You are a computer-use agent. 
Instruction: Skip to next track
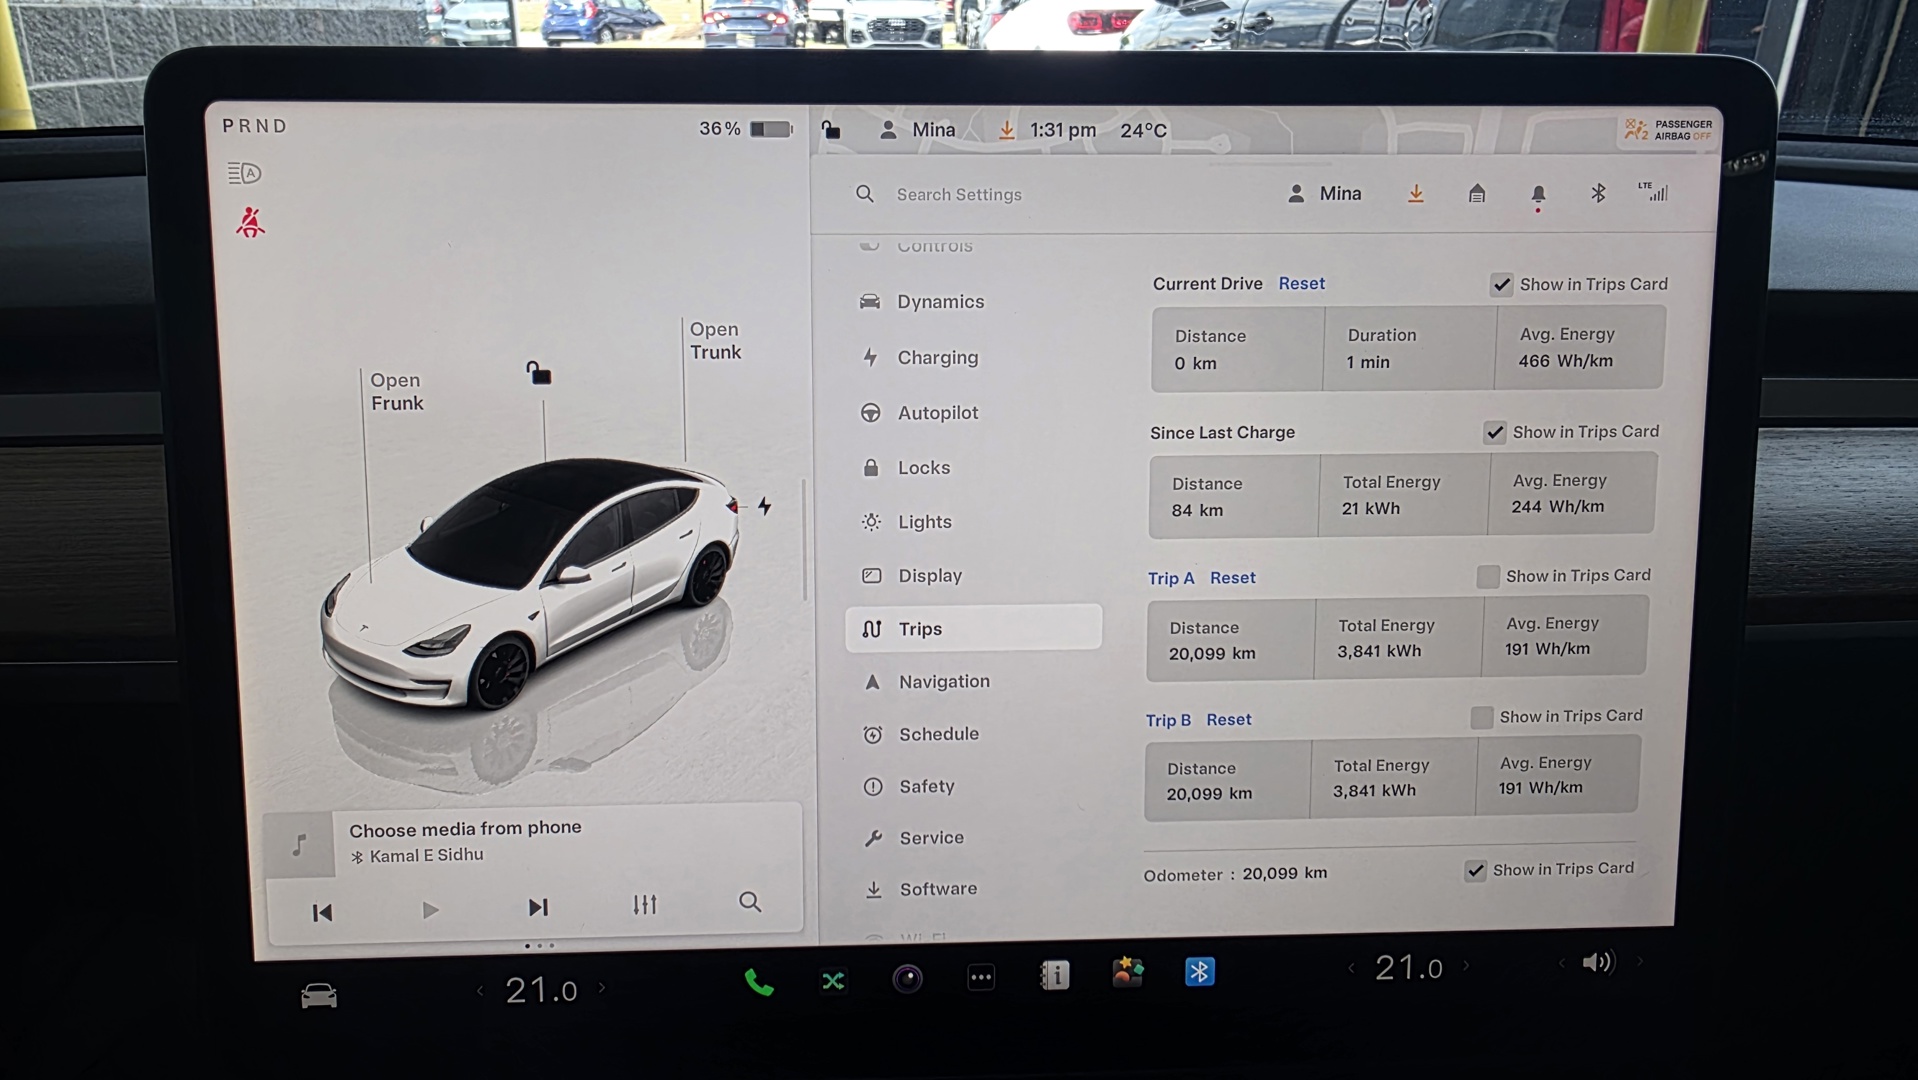click(x=538, y=908)
